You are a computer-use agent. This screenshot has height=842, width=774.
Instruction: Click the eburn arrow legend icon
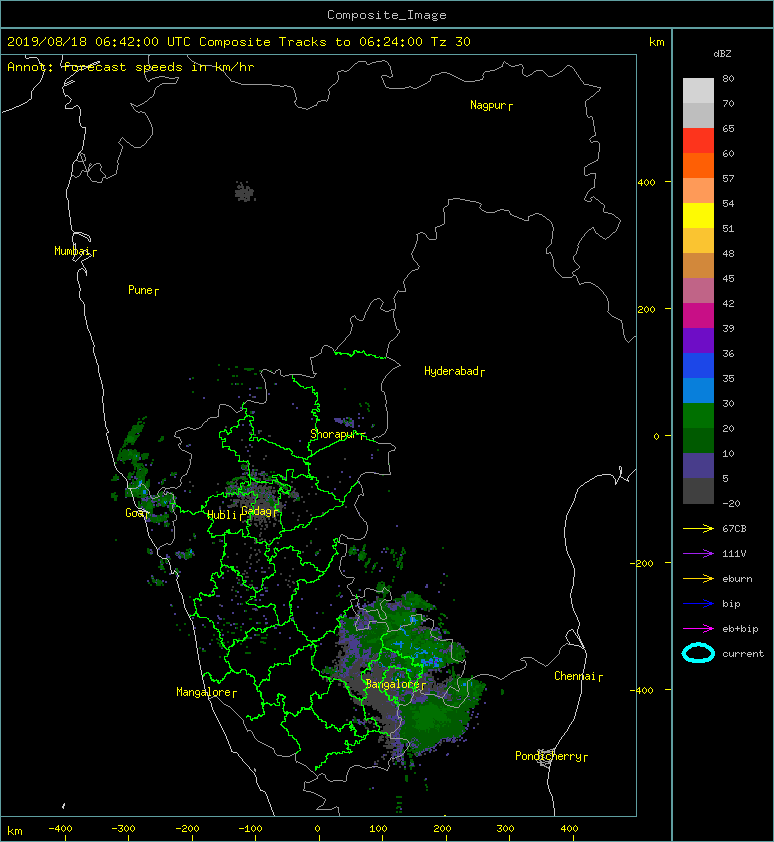point(698,579)
